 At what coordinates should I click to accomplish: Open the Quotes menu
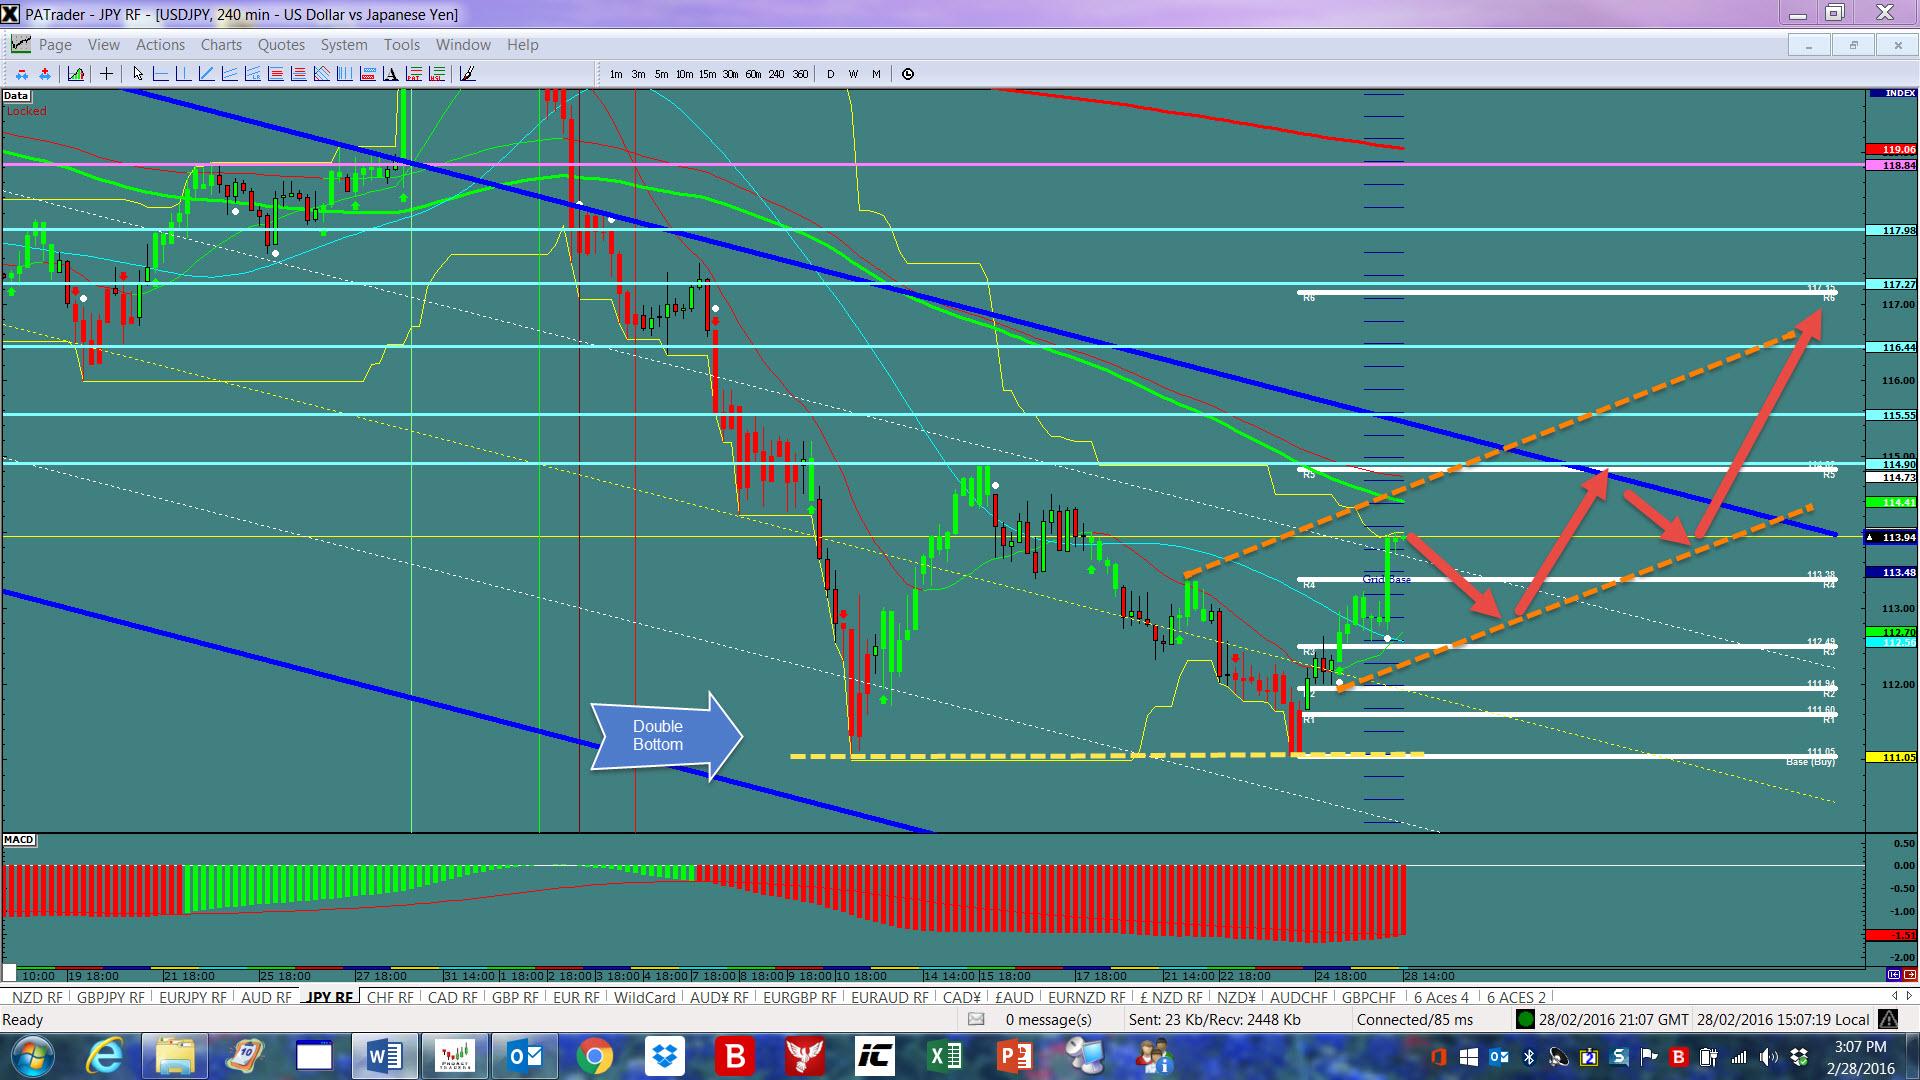281,45
